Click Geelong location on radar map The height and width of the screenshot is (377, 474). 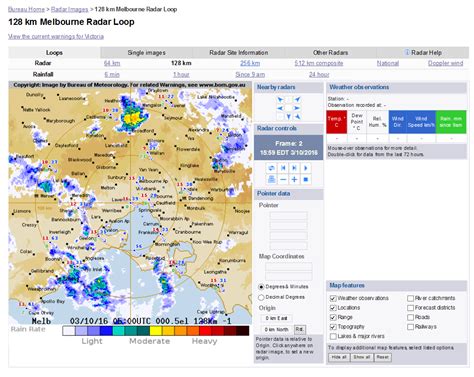coord(87,238)
